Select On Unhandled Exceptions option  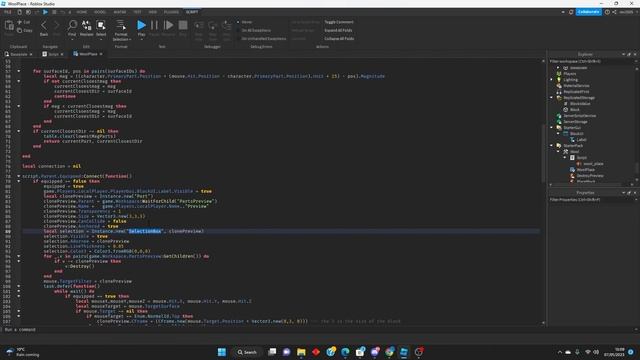[x=262, y=39]
